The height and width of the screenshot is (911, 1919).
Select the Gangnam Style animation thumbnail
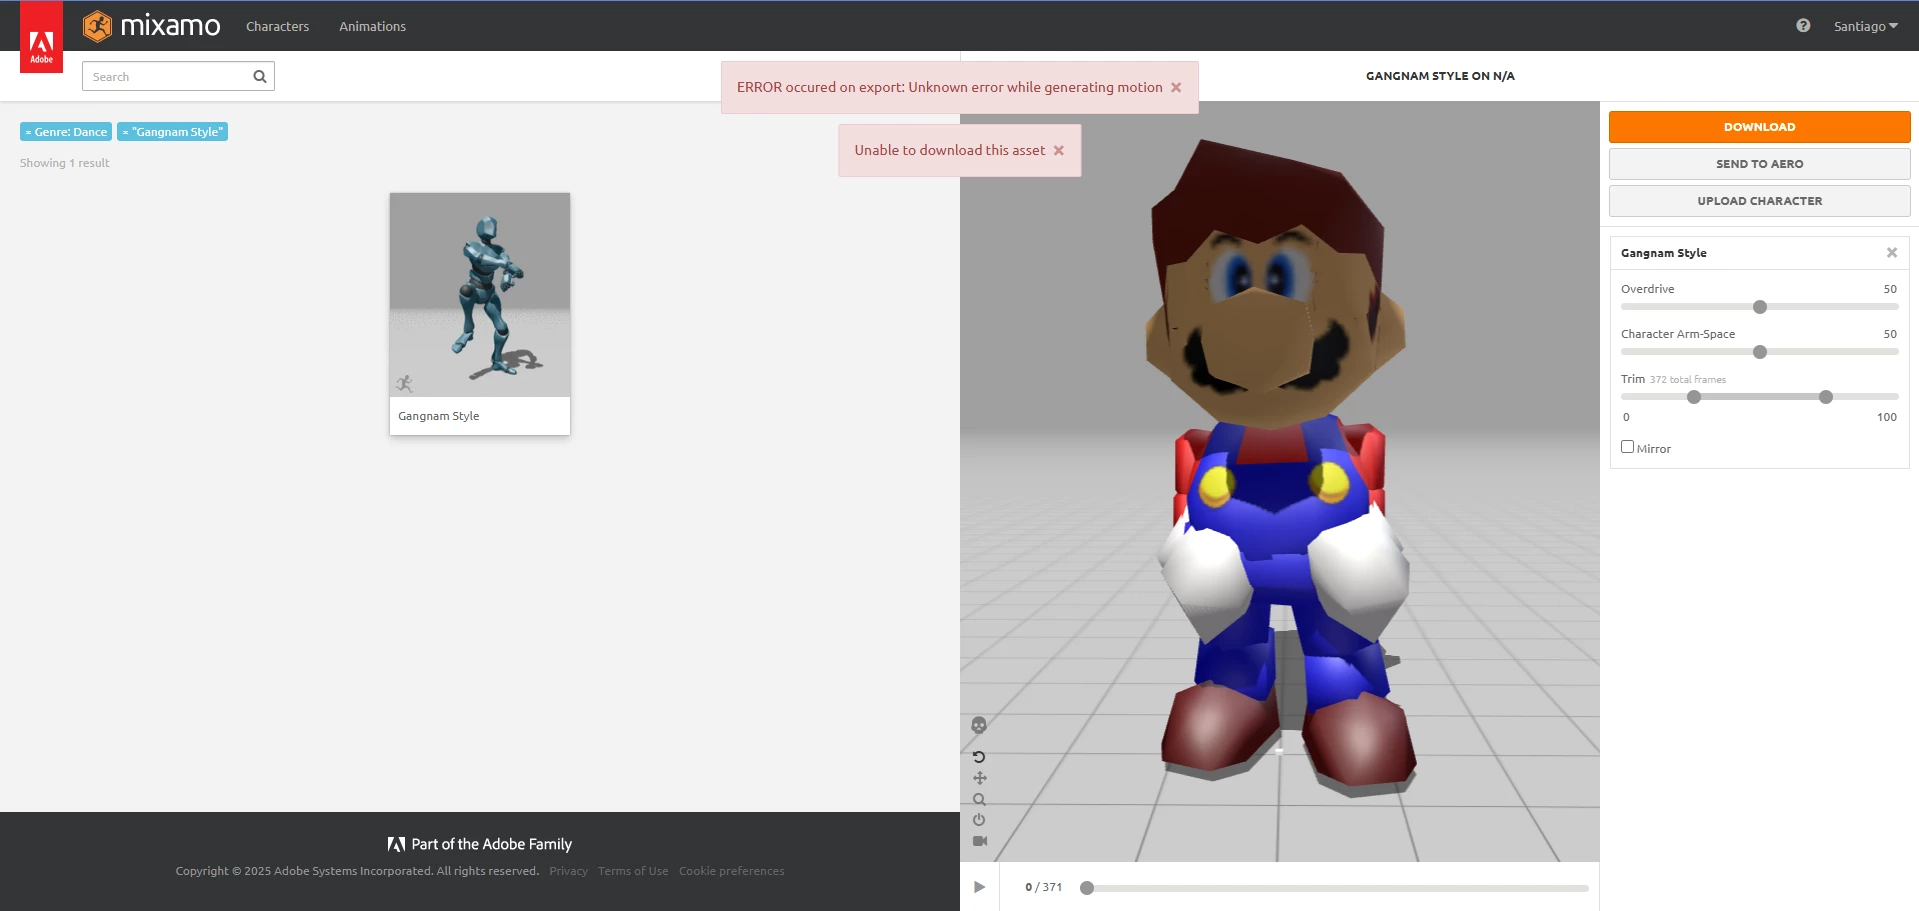point(480,295)
